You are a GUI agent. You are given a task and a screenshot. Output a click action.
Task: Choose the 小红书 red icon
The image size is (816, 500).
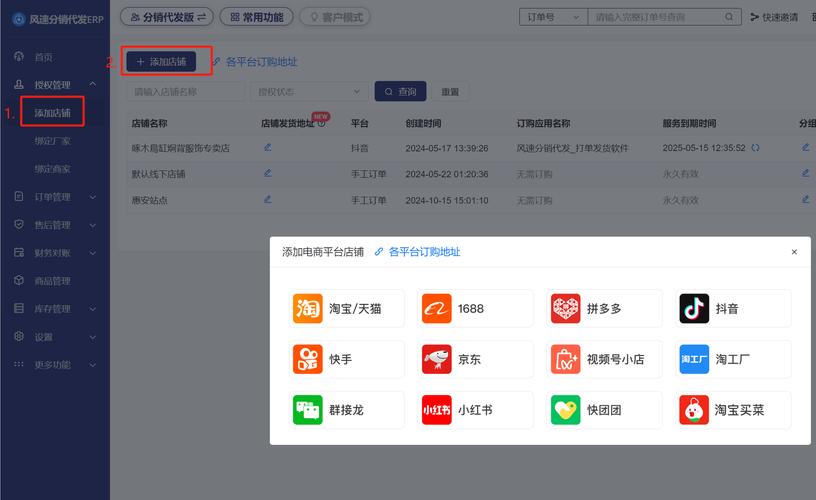pos(437,410)
